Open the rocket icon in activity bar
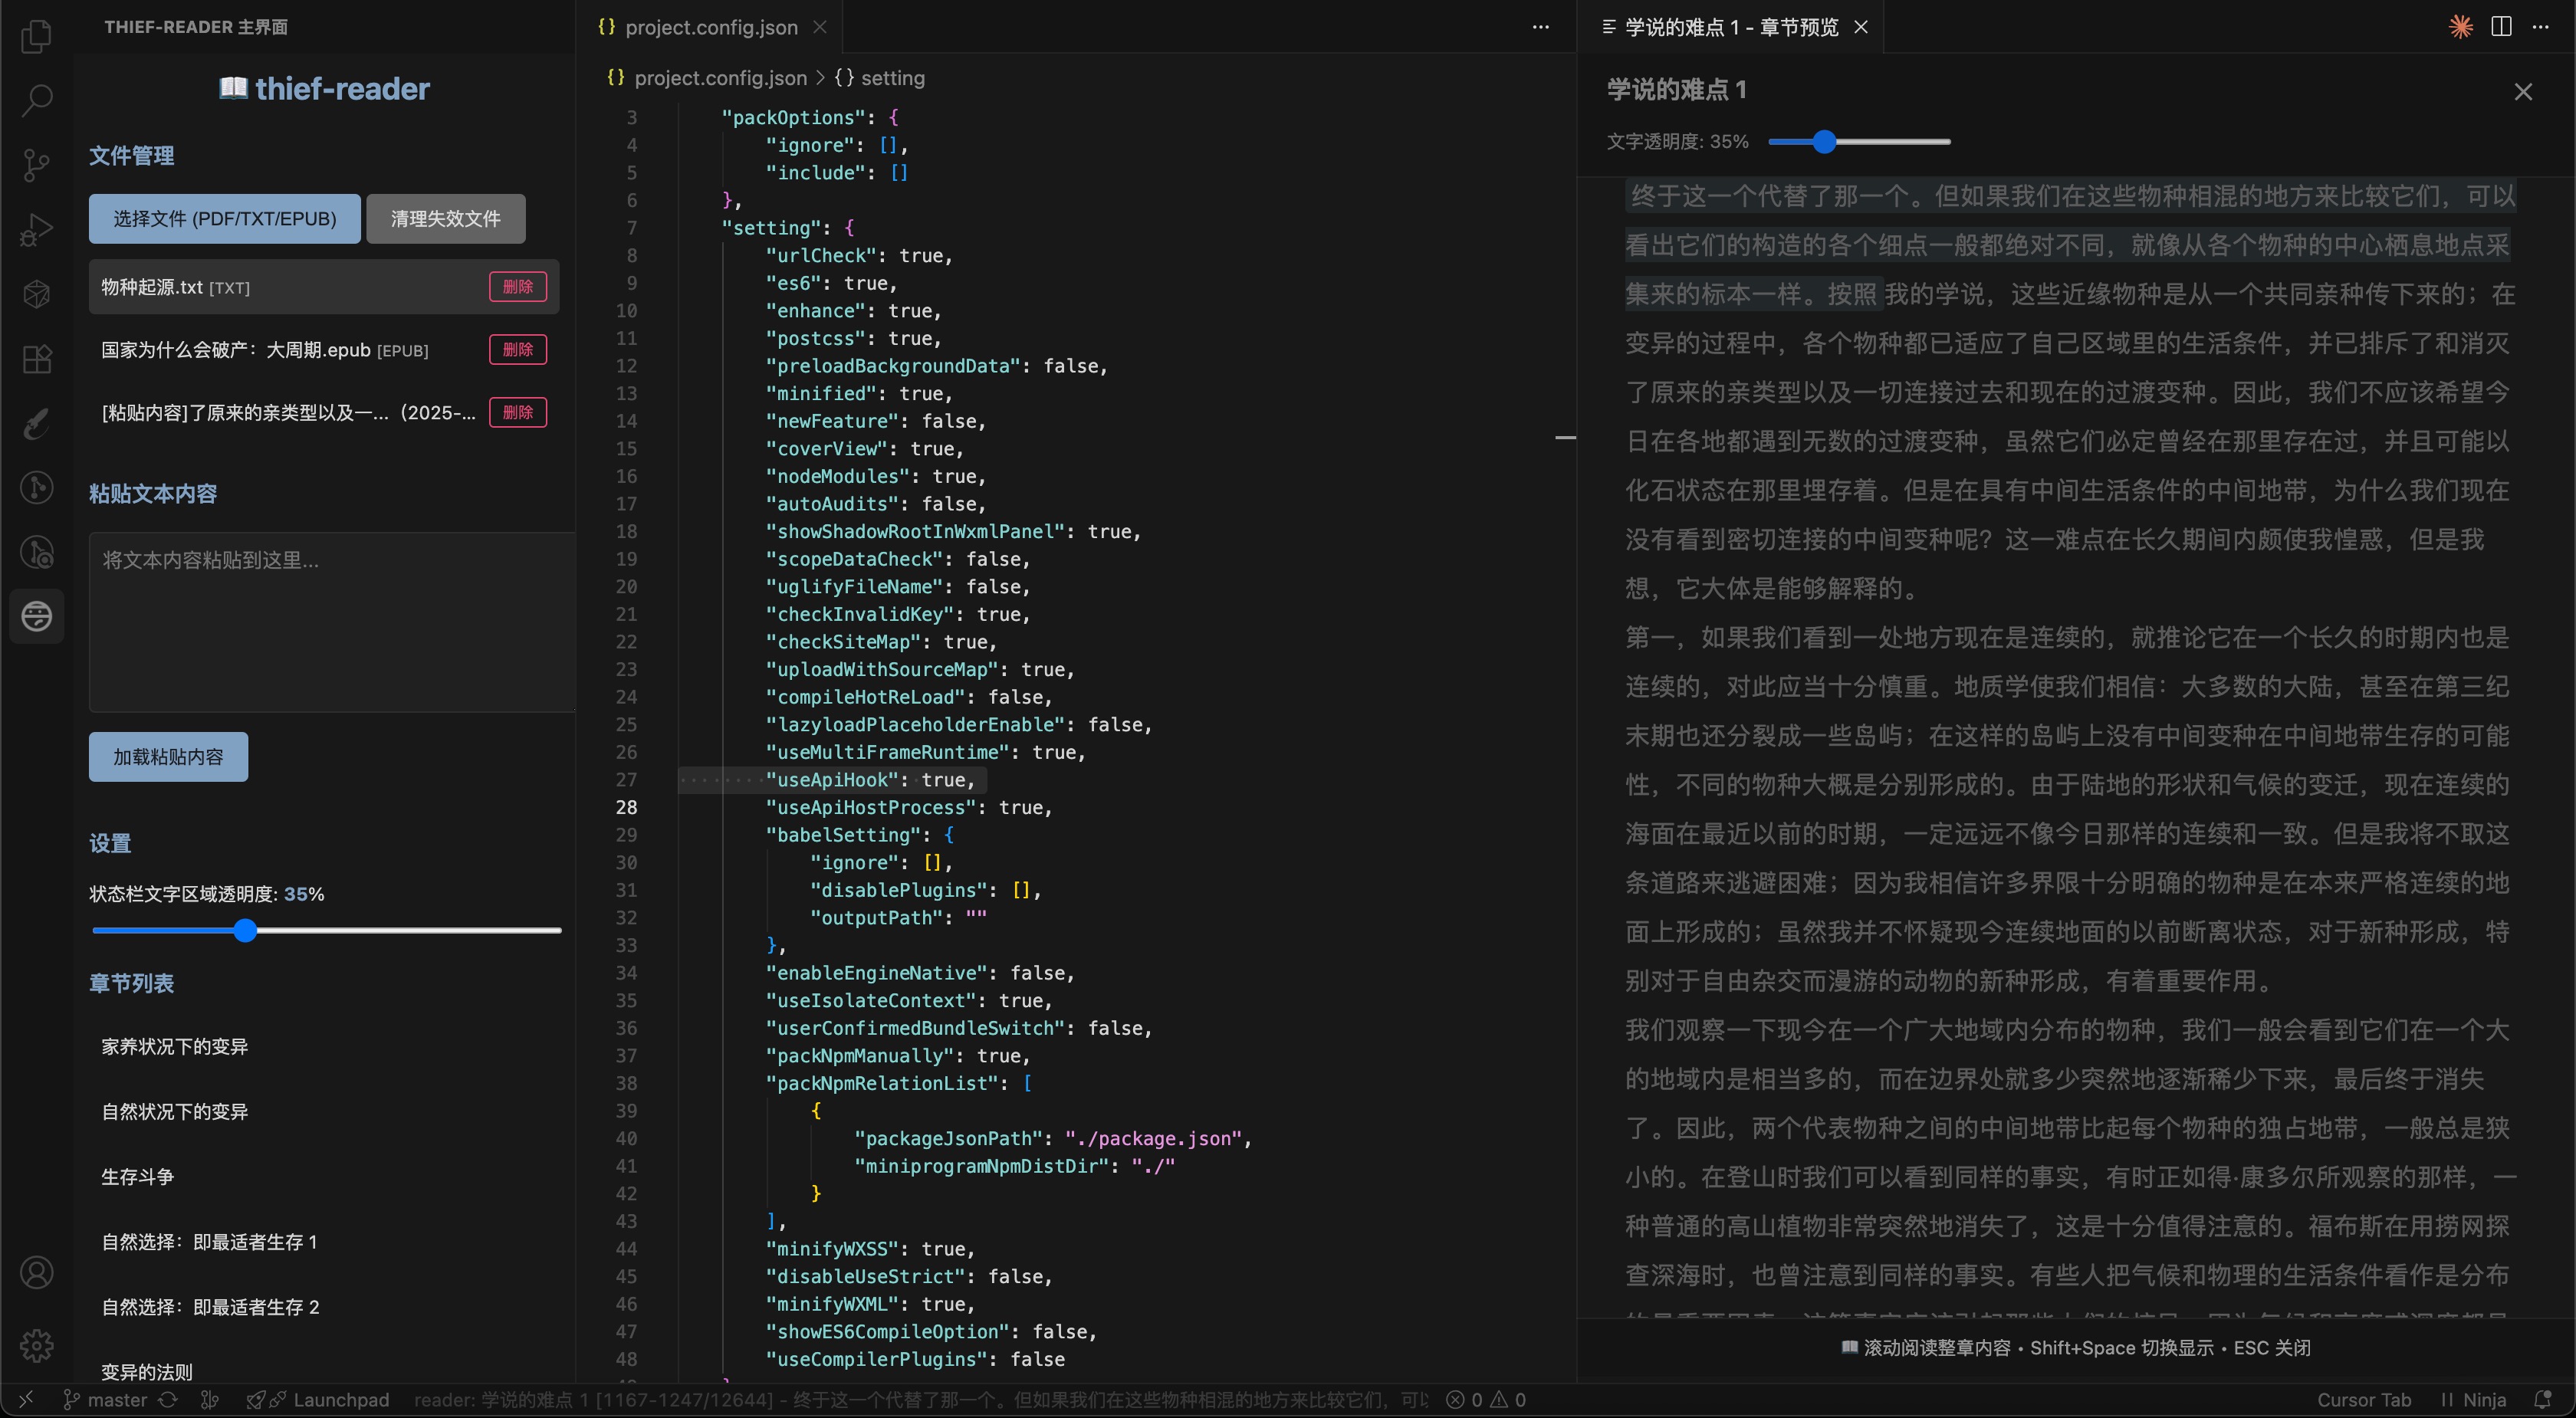The height and width of the screenshot is (1418, 2576). coord(37,423)
